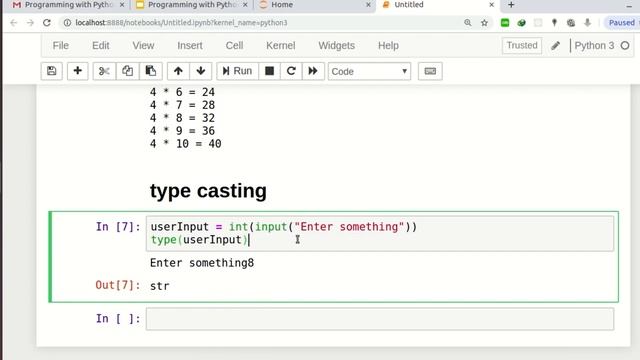Open the Kernel menu
640x360 pixels.
pos(280,46)
